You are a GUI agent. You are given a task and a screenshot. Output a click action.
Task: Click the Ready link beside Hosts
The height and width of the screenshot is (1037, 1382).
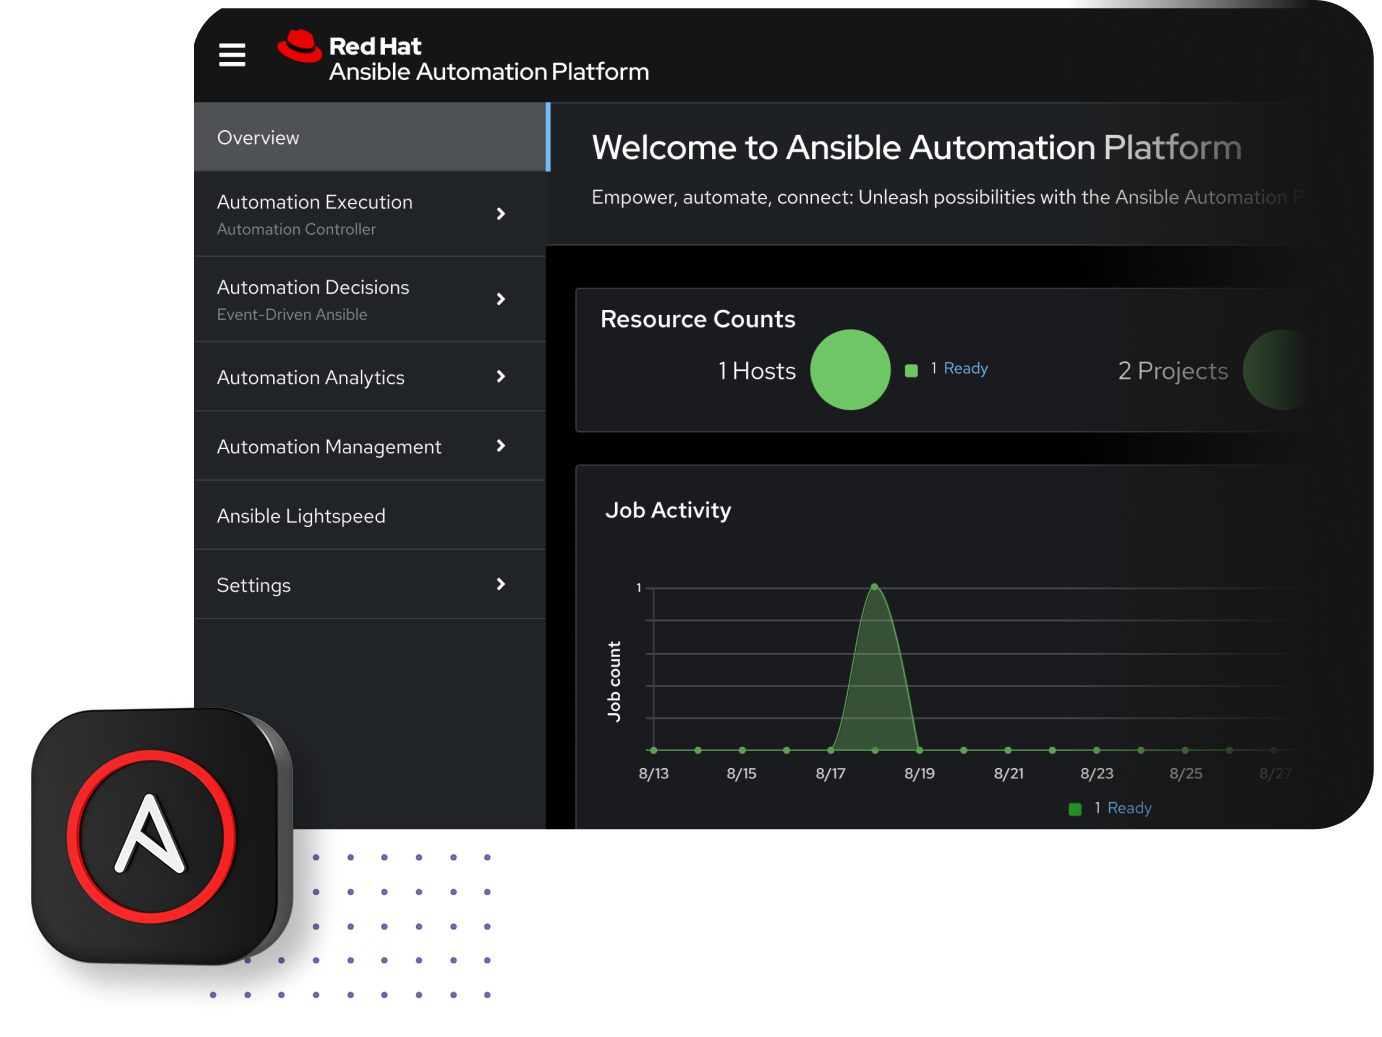tap(965, 369)
